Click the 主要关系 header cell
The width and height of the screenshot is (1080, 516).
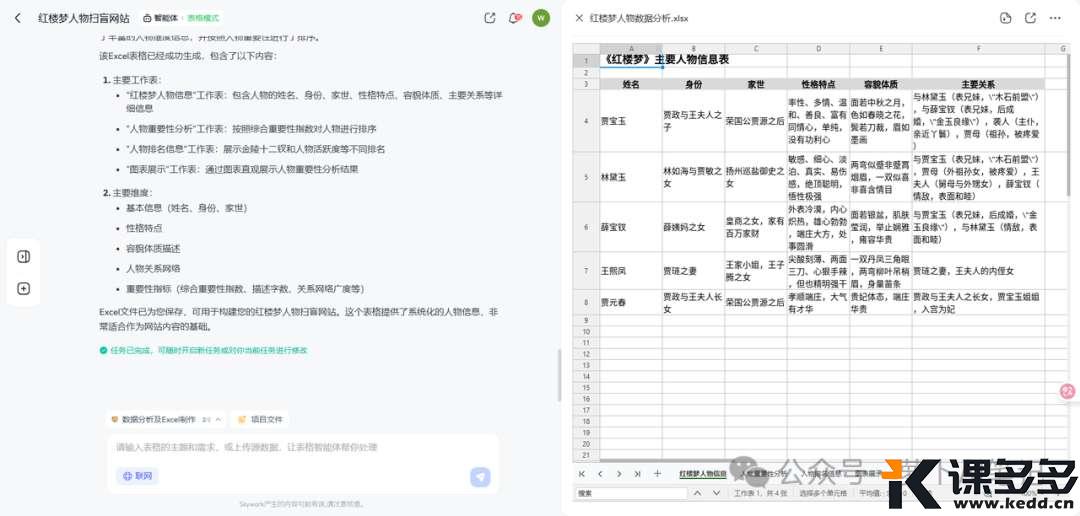[x=978, y=84]
